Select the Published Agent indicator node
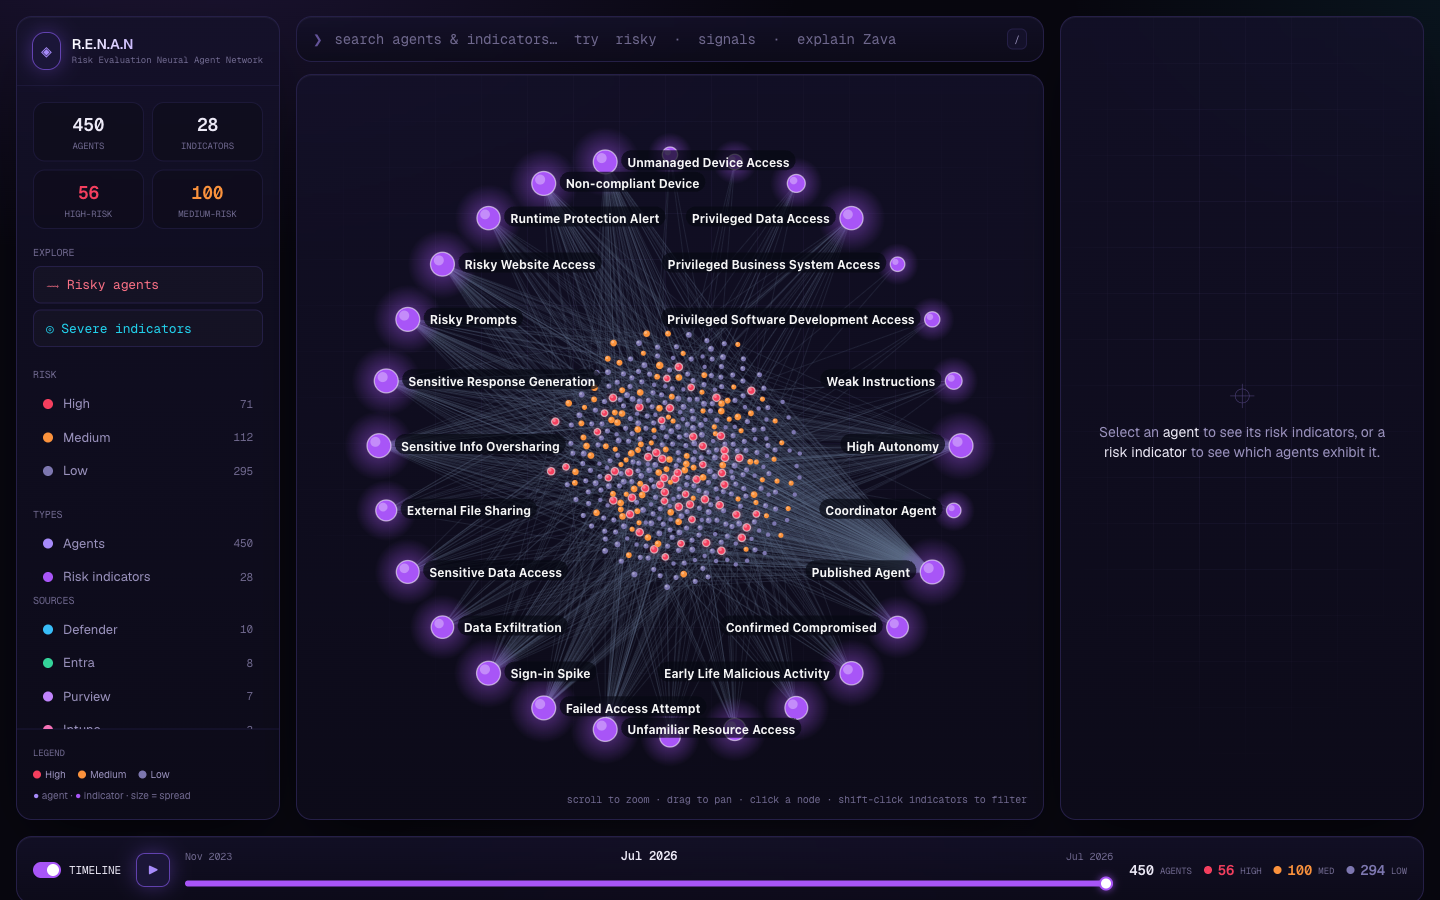Screen dimensions: 1440x900 coord(932,572)
